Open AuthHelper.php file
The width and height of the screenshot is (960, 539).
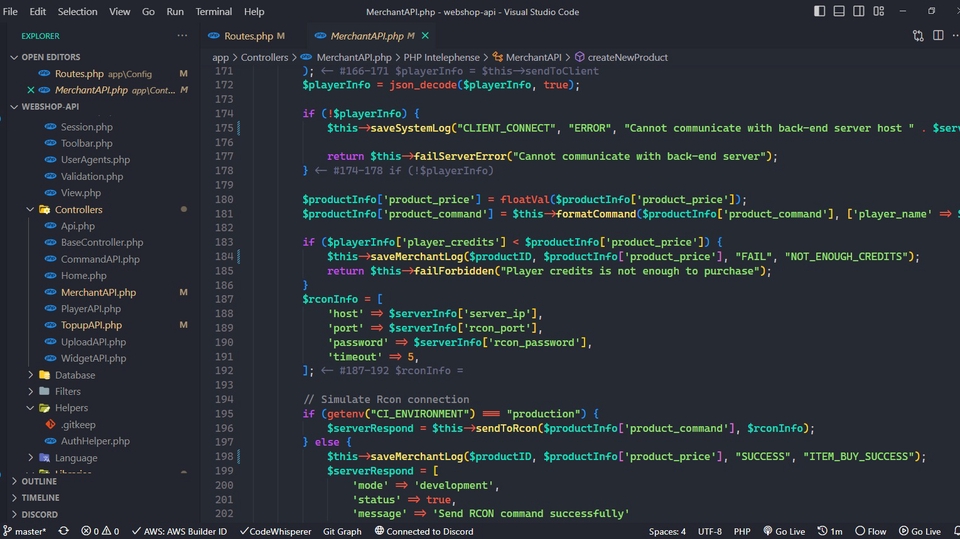[x=95, y=441]
